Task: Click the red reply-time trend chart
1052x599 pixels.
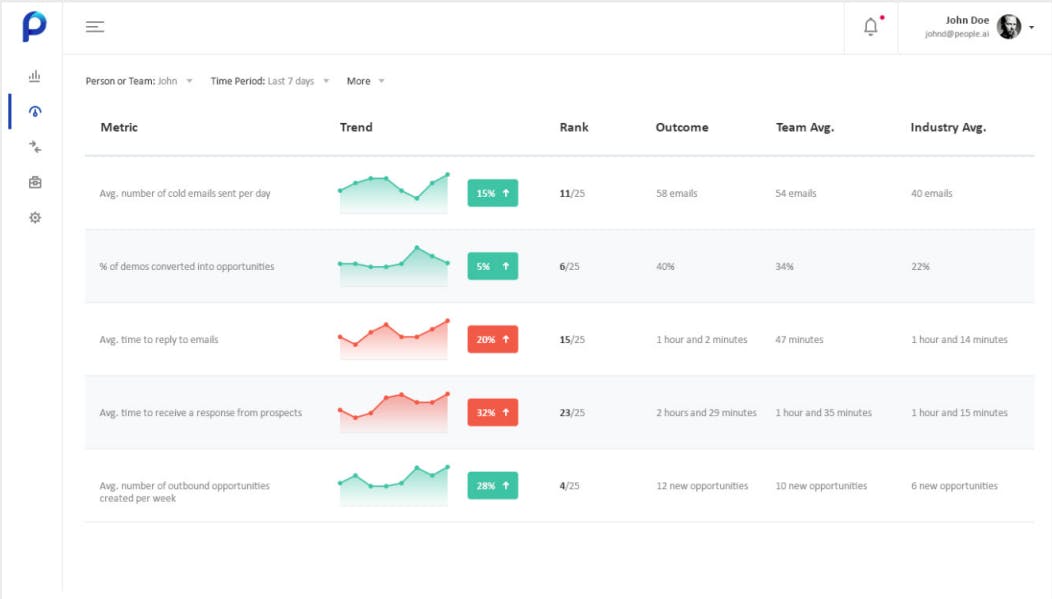Action: (x=394, y=339)
